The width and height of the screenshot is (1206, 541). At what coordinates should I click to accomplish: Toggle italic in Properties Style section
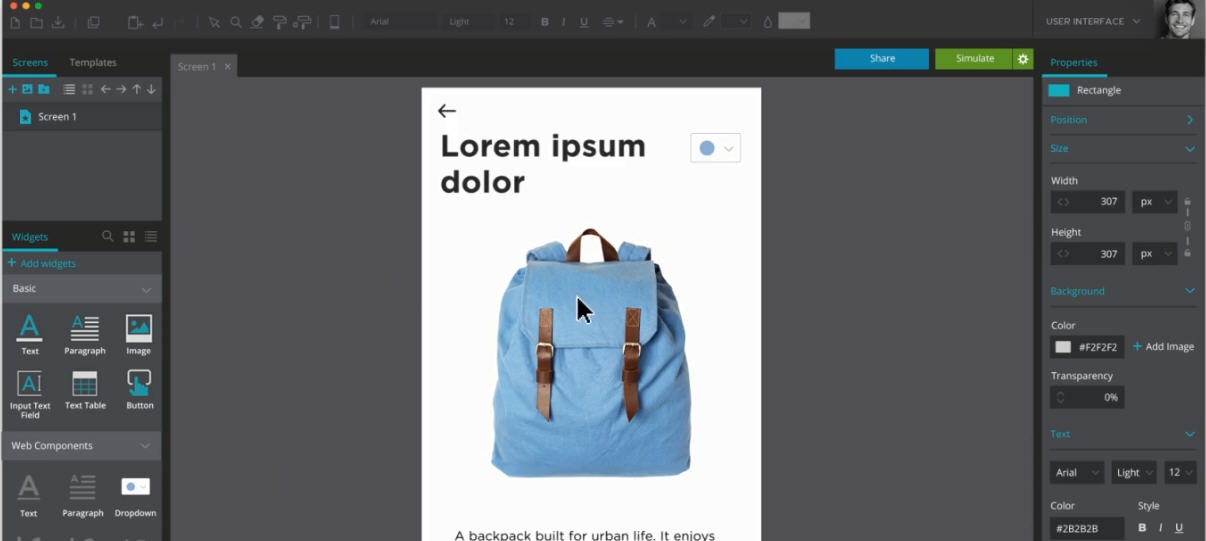1160,528
